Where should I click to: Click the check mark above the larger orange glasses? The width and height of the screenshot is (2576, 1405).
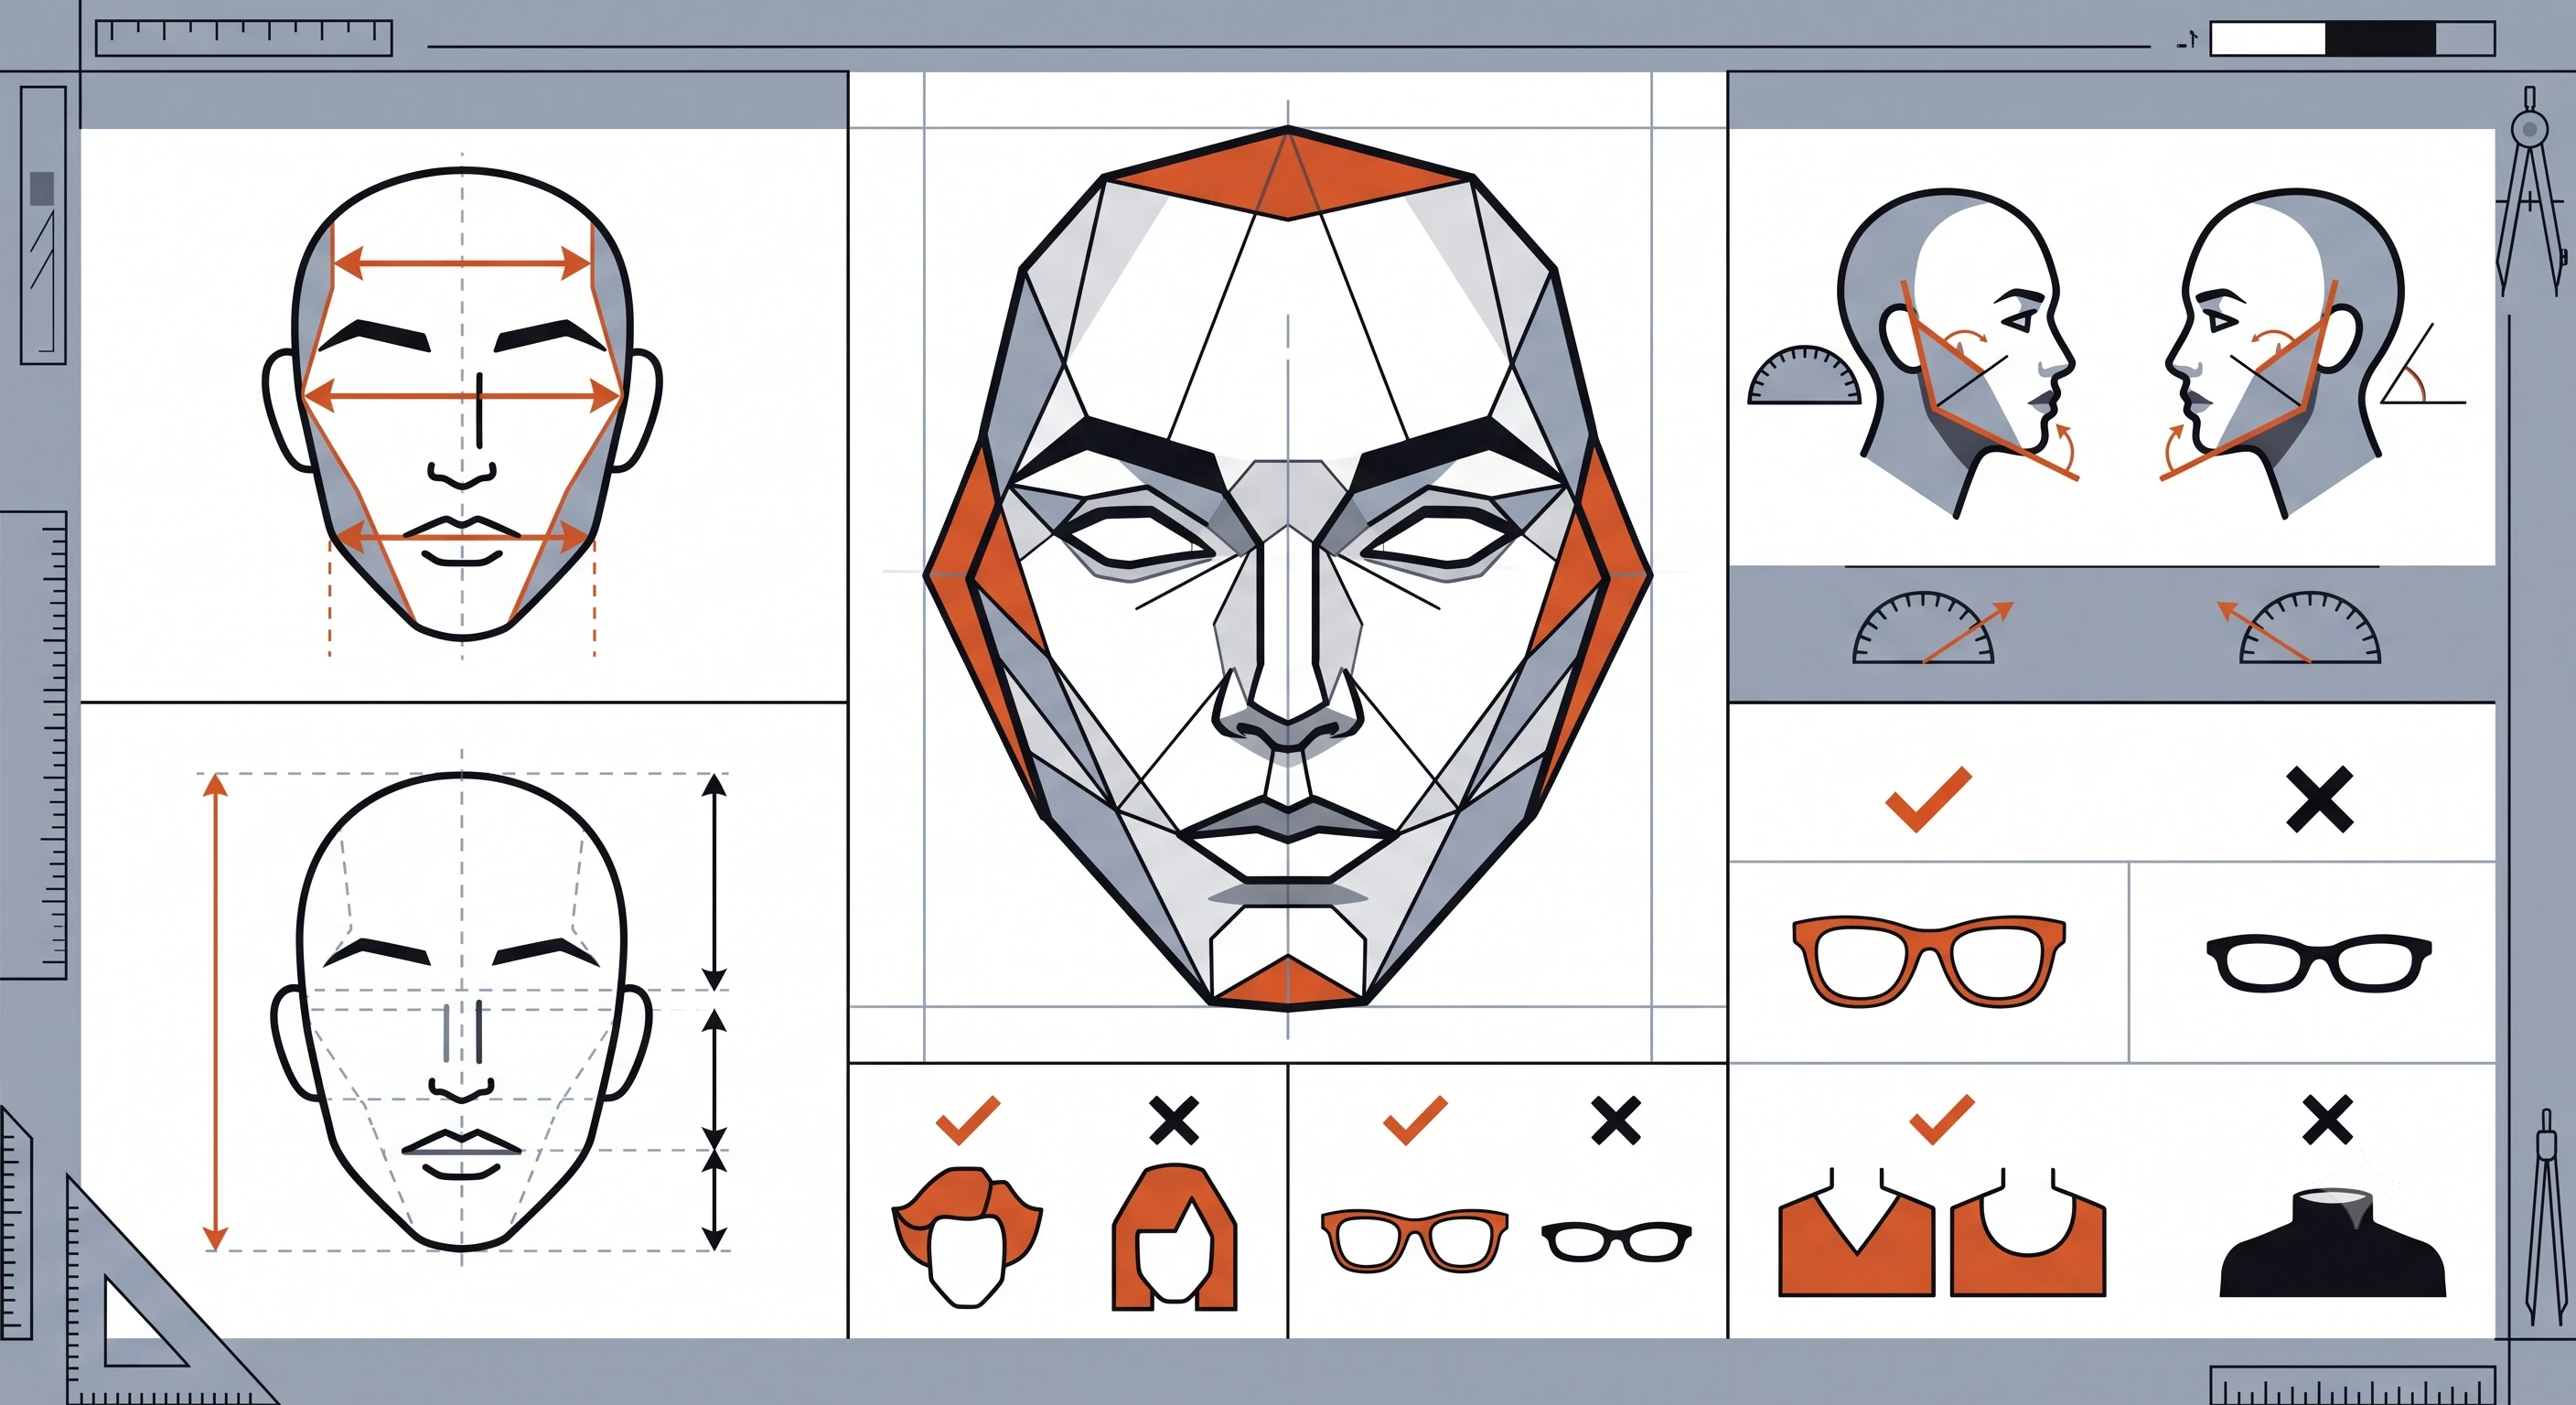[x=1928, y=799]
